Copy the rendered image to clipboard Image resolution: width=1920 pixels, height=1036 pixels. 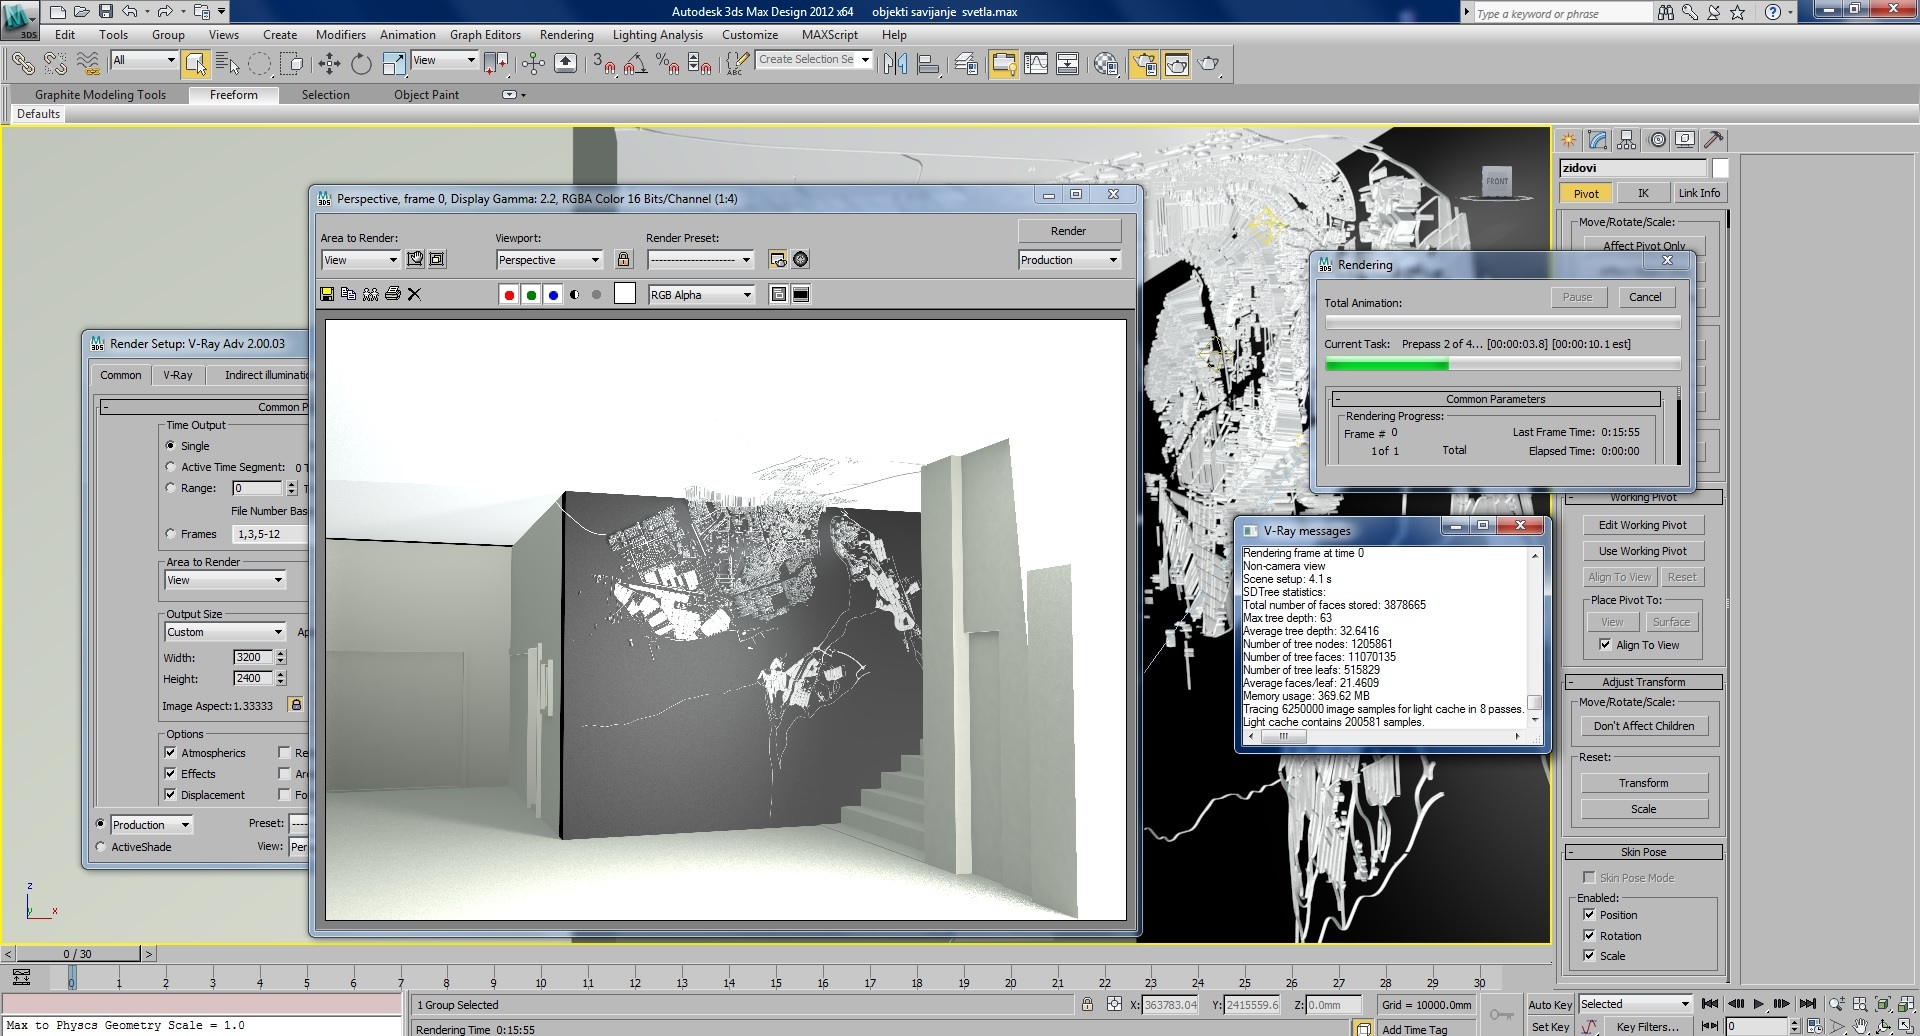pyautogui.click(x=348, y=294)
